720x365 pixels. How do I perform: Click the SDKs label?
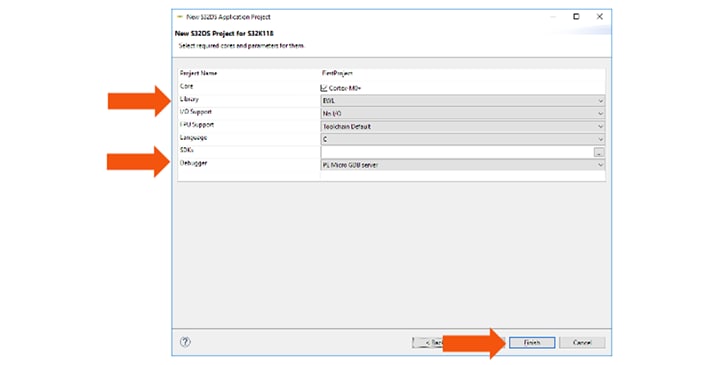(x=186, y=150)
